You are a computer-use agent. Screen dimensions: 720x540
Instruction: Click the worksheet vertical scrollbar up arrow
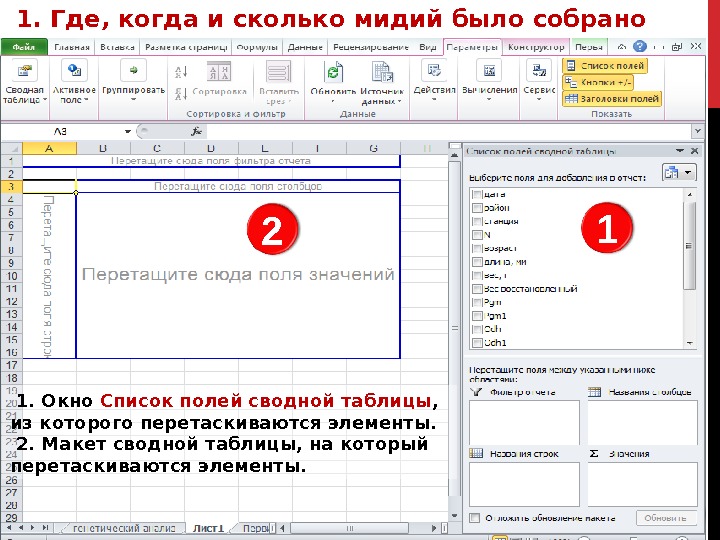[x=455, y=156]
